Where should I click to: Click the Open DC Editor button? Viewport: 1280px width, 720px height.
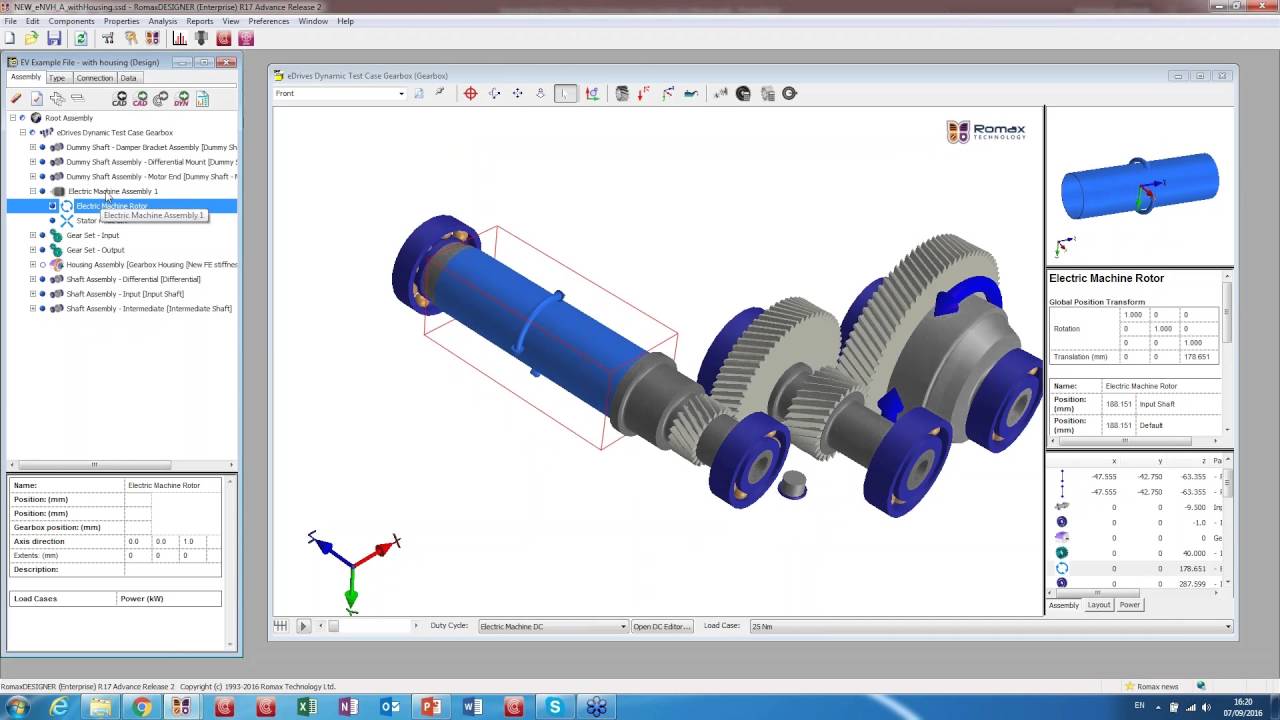coord(661,626)
